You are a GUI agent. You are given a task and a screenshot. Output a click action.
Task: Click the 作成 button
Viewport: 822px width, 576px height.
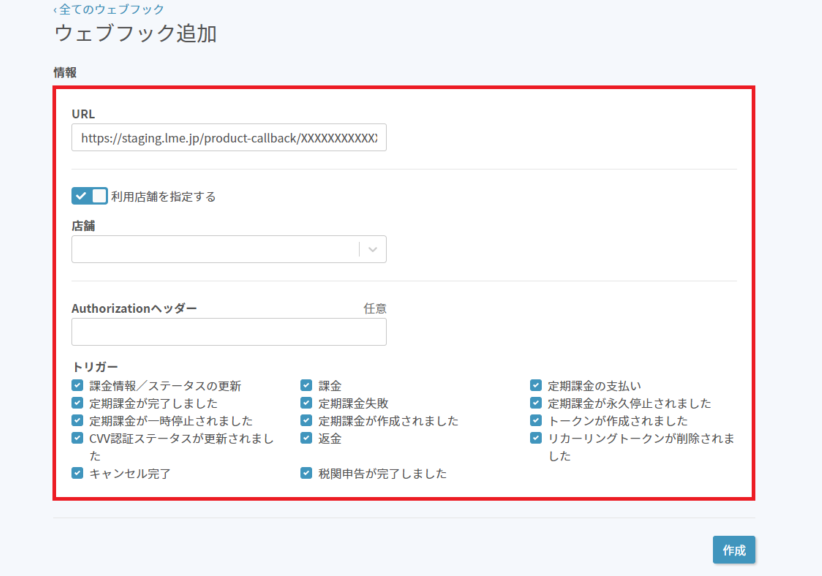[x=734, y=550]
